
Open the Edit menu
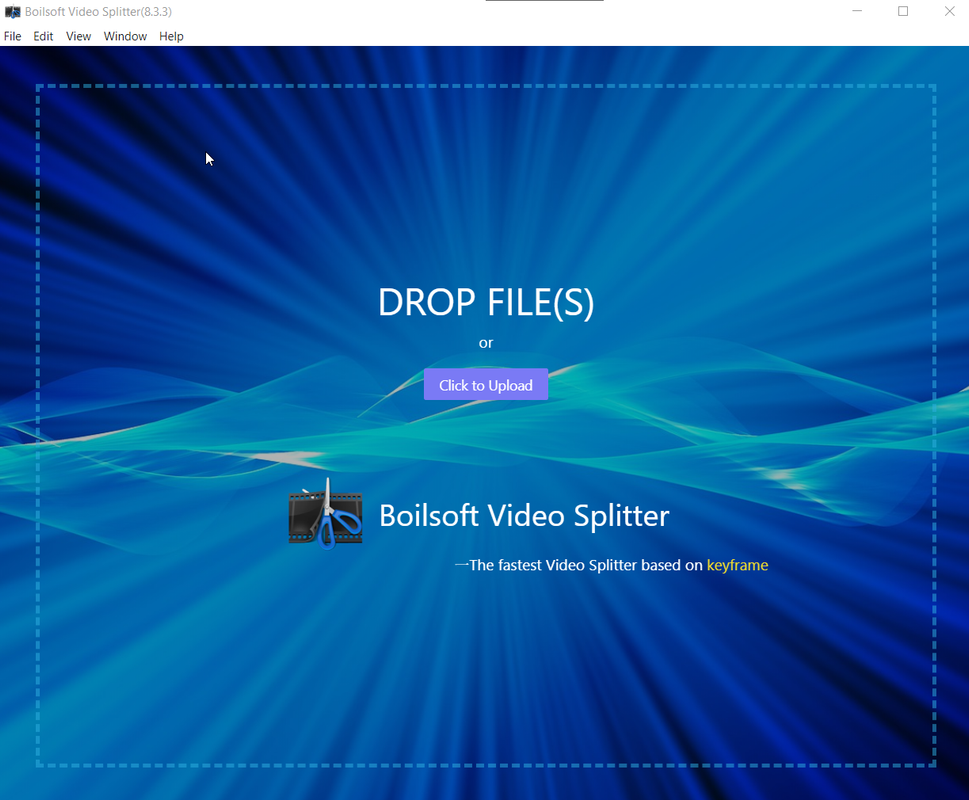(x=43, y=36)
